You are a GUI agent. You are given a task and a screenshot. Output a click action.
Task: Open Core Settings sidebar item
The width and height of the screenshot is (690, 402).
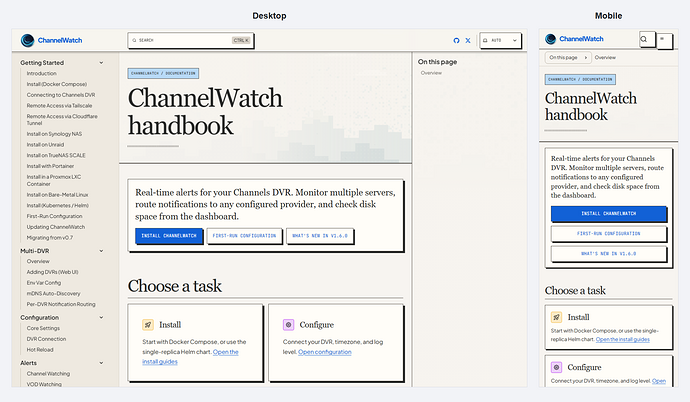[x=43, y=328]
